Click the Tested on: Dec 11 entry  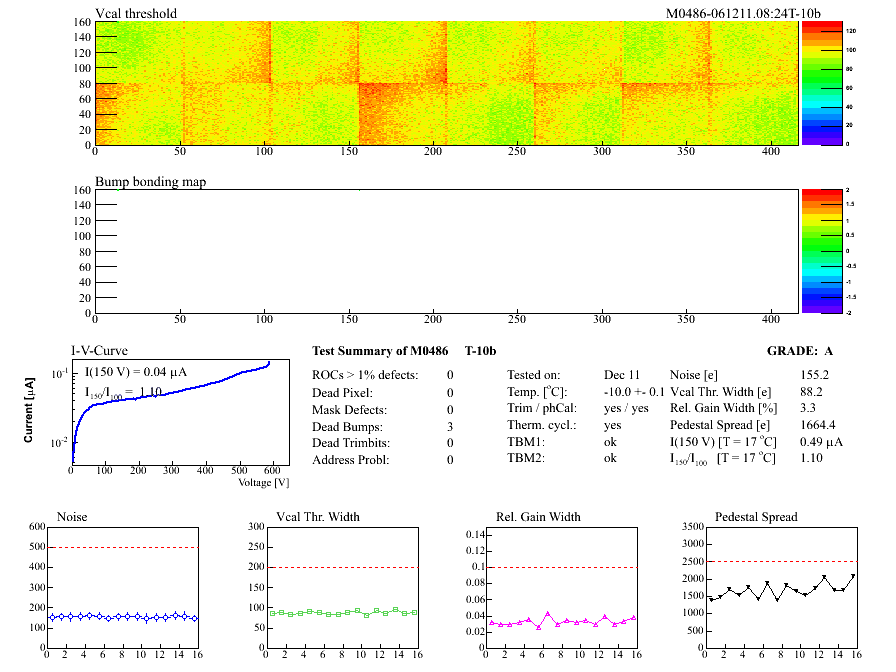click(x=580, y=375)
